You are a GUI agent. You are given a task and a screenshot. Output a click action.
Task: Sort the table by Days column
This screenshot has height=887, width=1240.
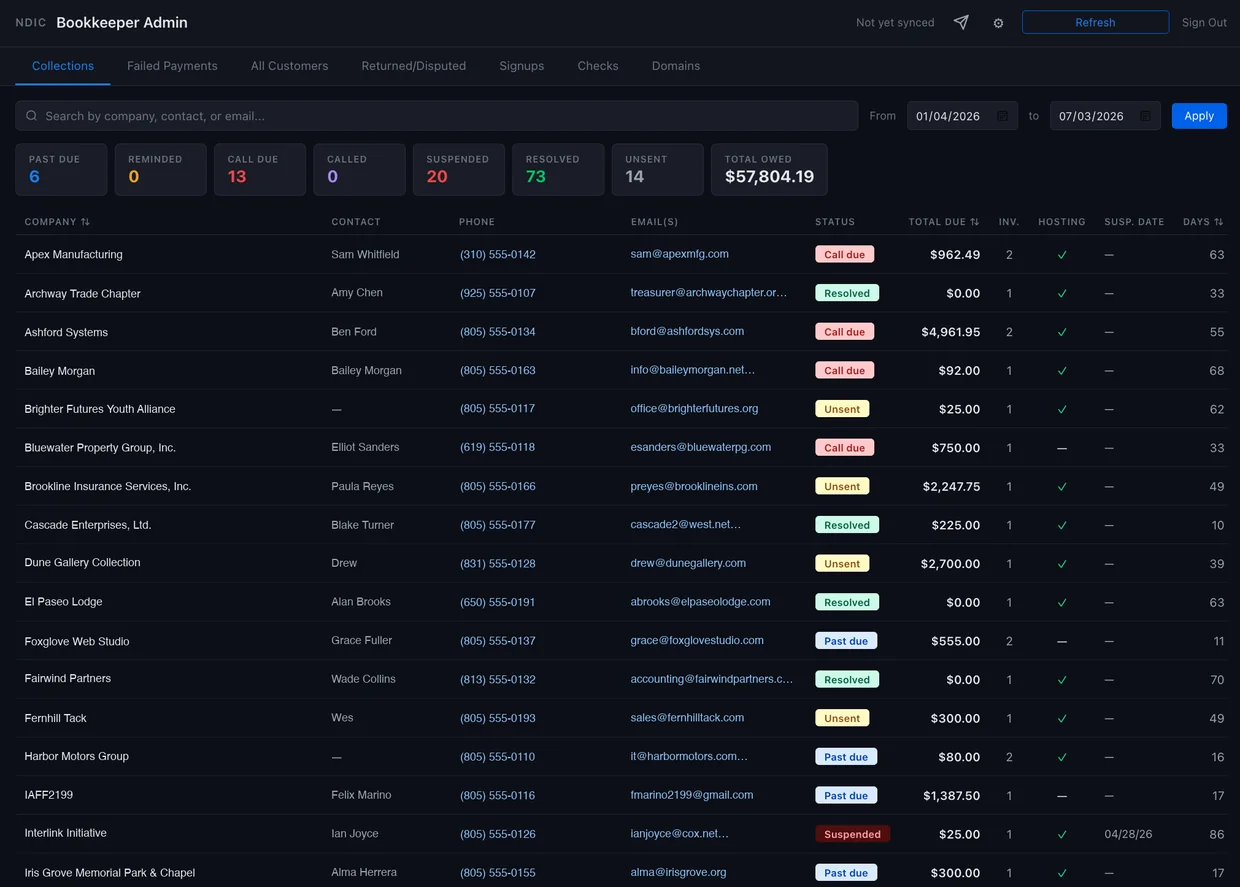point(1203,222)
